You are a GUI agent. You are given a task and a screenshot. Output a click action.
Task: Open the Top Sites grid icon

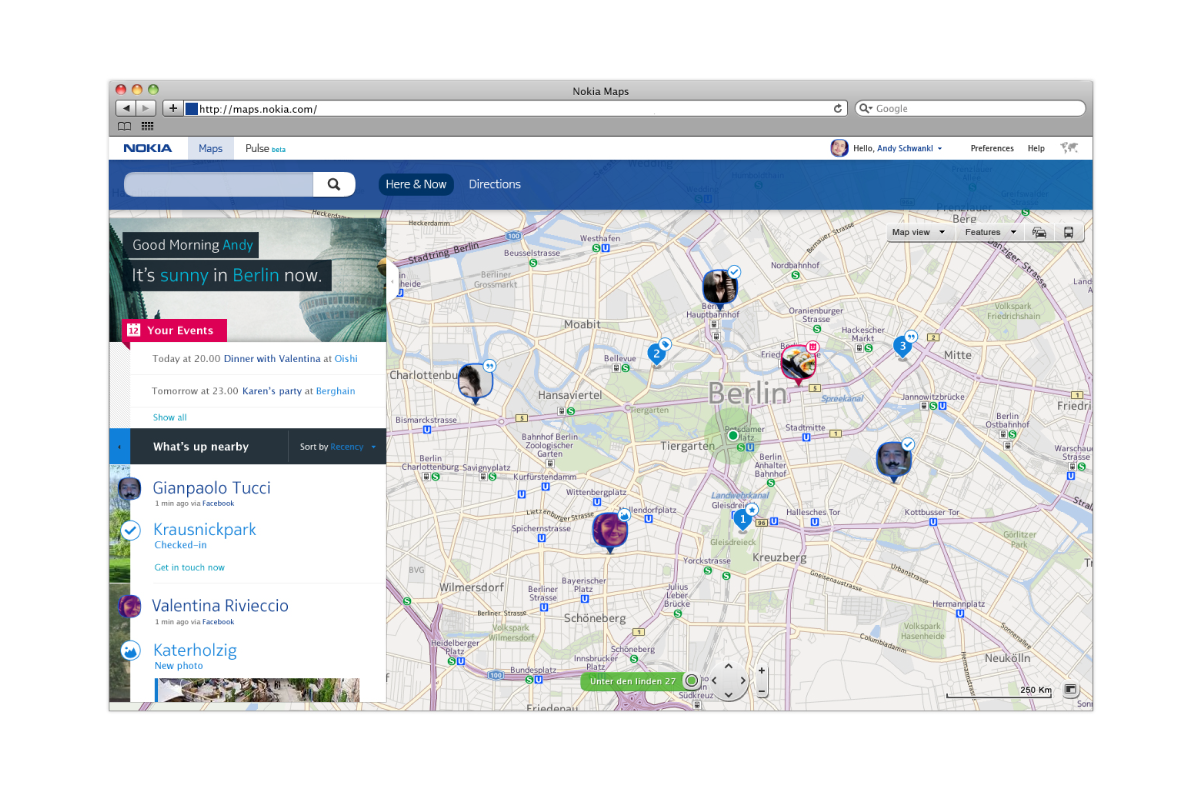point(147,126)
